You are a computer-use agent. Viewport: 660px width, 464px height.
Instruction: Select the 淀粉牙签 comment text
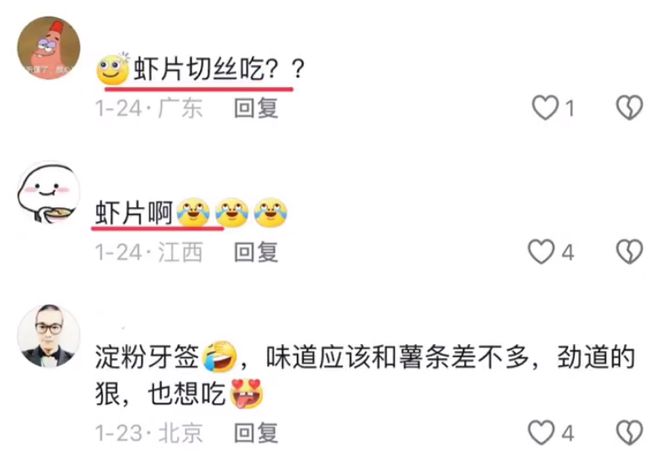(365, 376)
